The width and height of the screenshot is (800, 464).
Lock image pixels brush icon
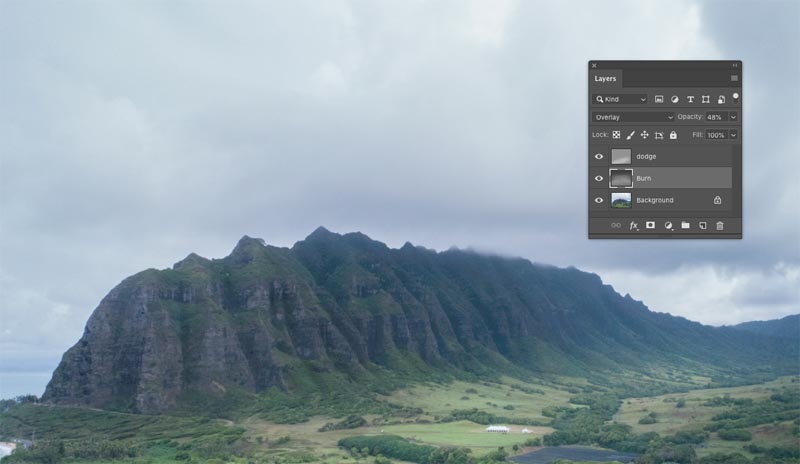[x=631, y=135]
